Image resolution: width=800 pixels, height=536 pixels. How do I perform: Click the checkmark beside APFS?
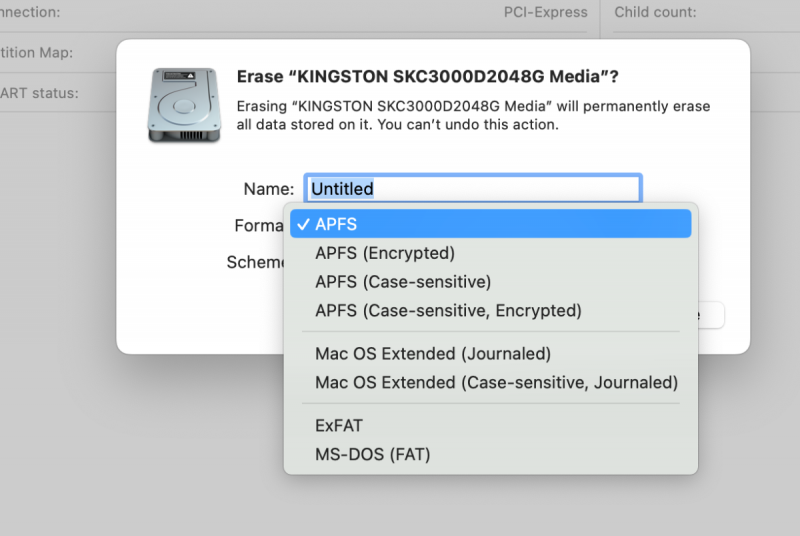(301, 224)
